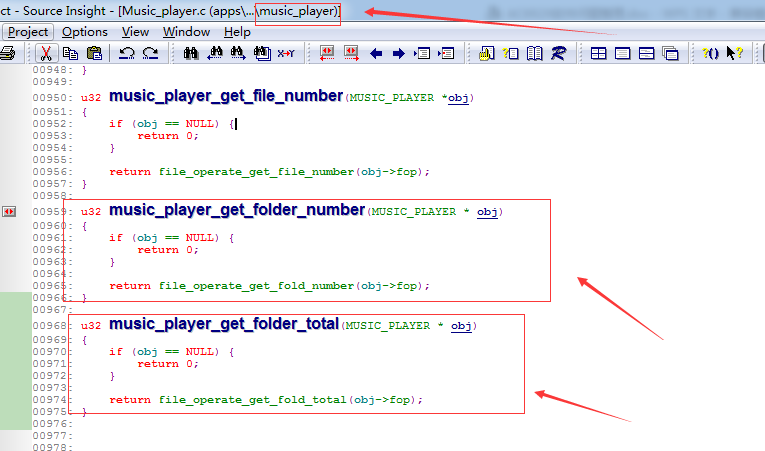This screenshot has height=451, width=765.
Task: Click the Jump To Definition icon
Action: (422, 53)
